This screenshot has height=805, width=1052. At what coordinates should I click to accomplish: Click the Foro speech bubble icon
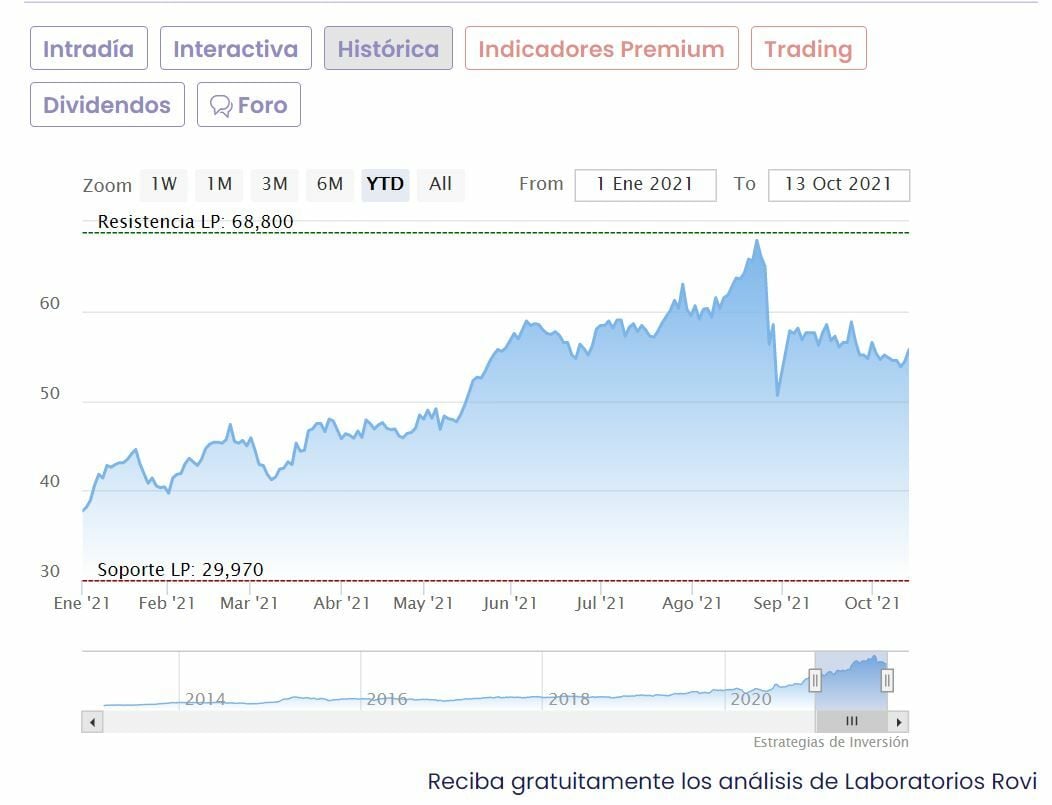pos(221,106)
